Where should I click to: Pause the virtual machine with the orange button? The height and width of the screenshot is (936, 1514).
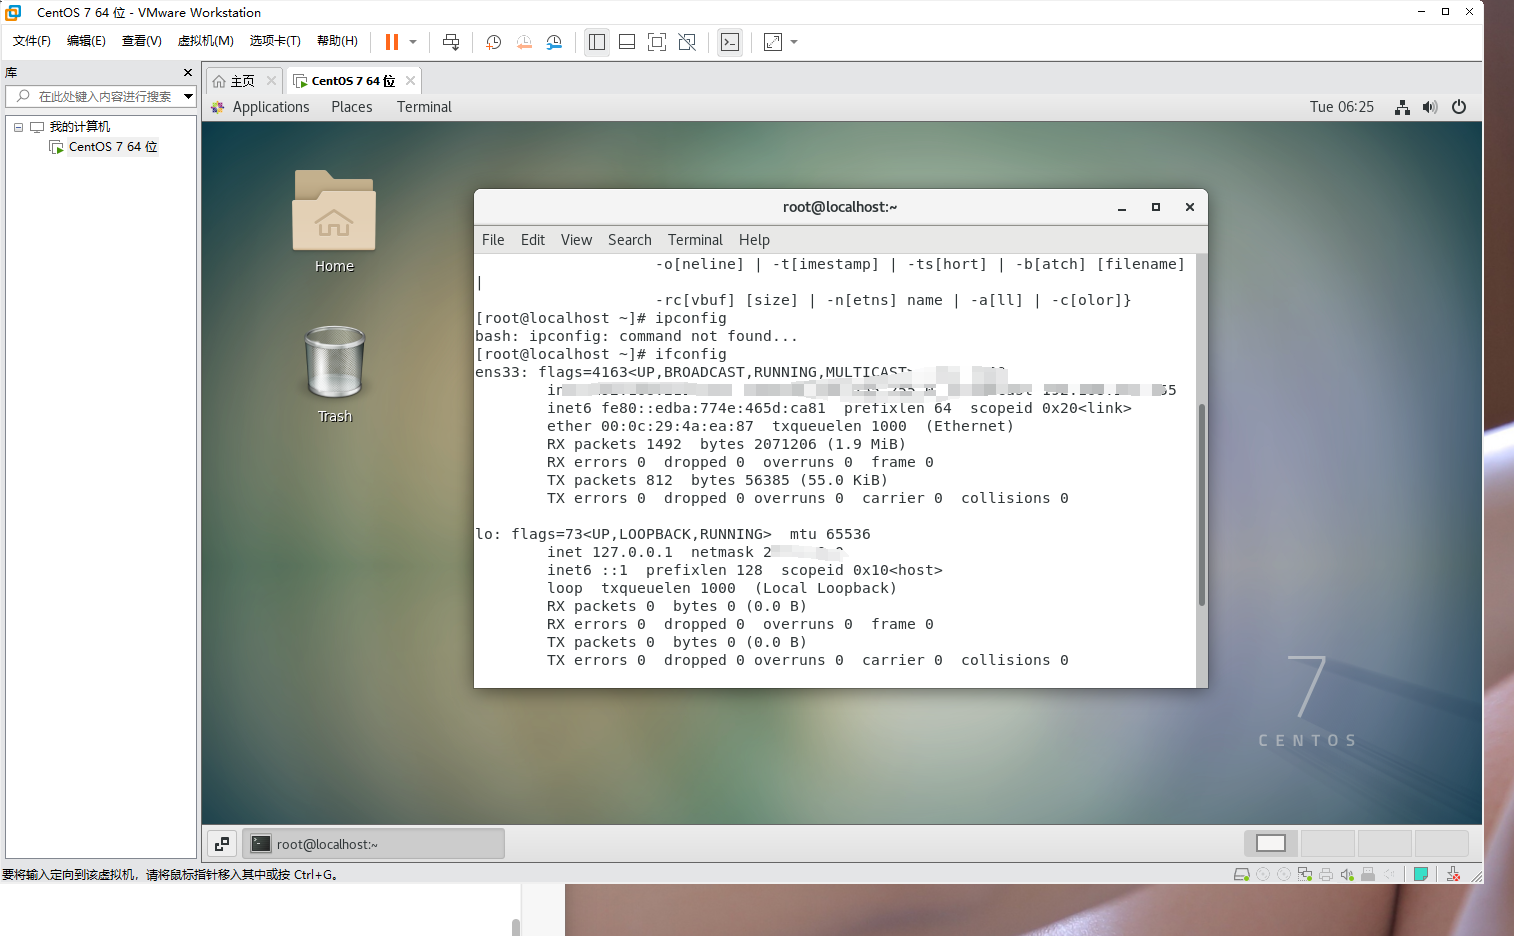pos(392,42)
